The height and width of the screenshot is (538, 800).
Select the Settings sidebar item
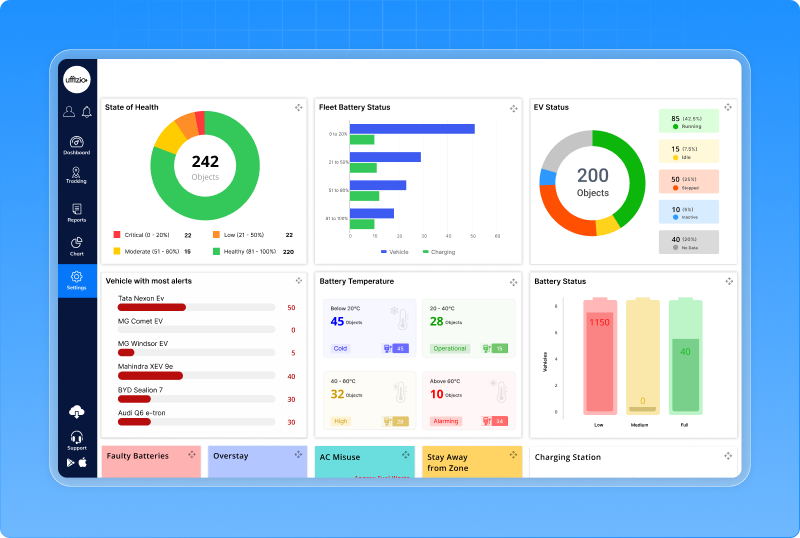tap(77, 280)
